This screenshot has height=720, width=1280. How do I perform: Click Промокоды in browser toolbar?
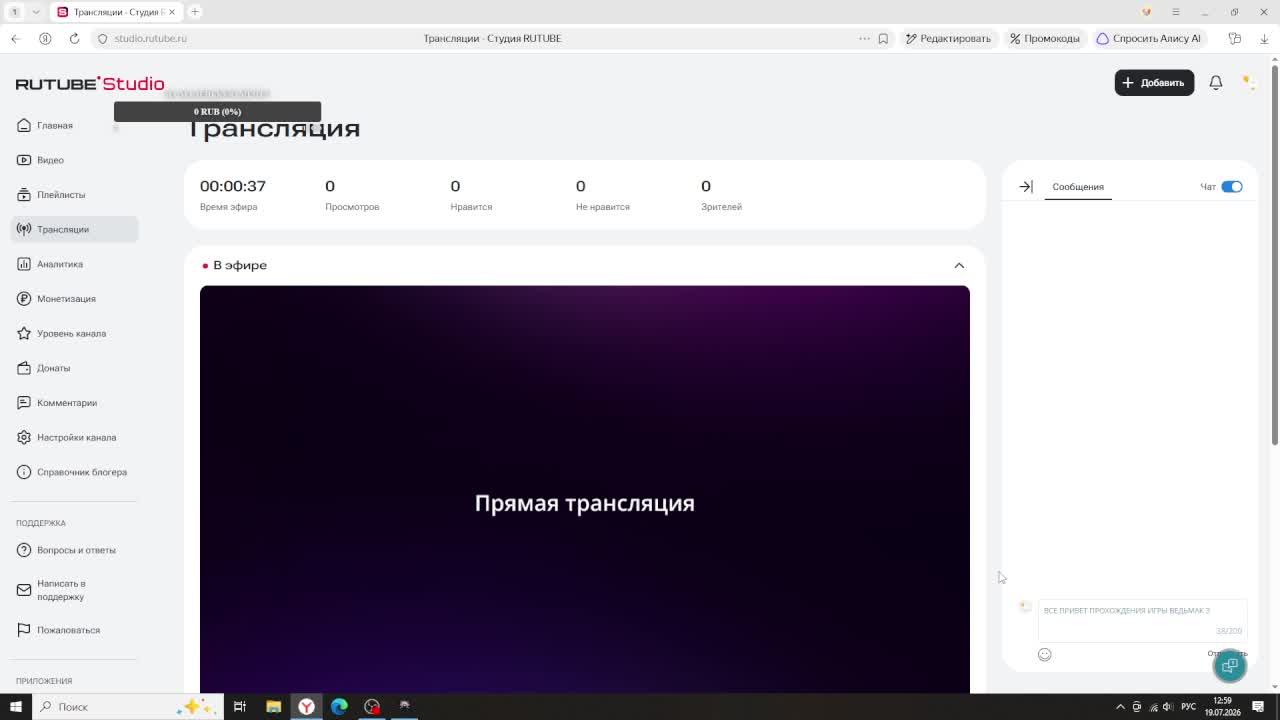coord(1045,38)
